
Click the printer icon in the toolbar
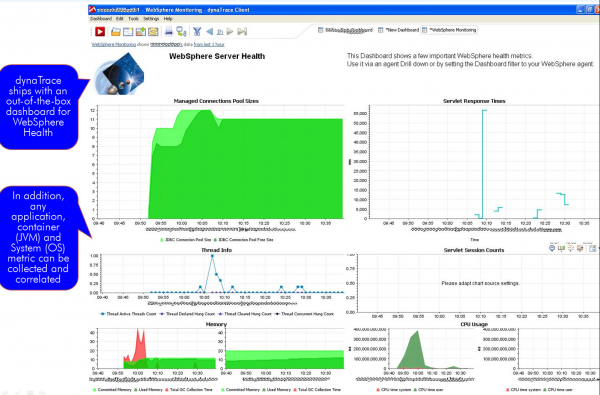click(168, 32)
